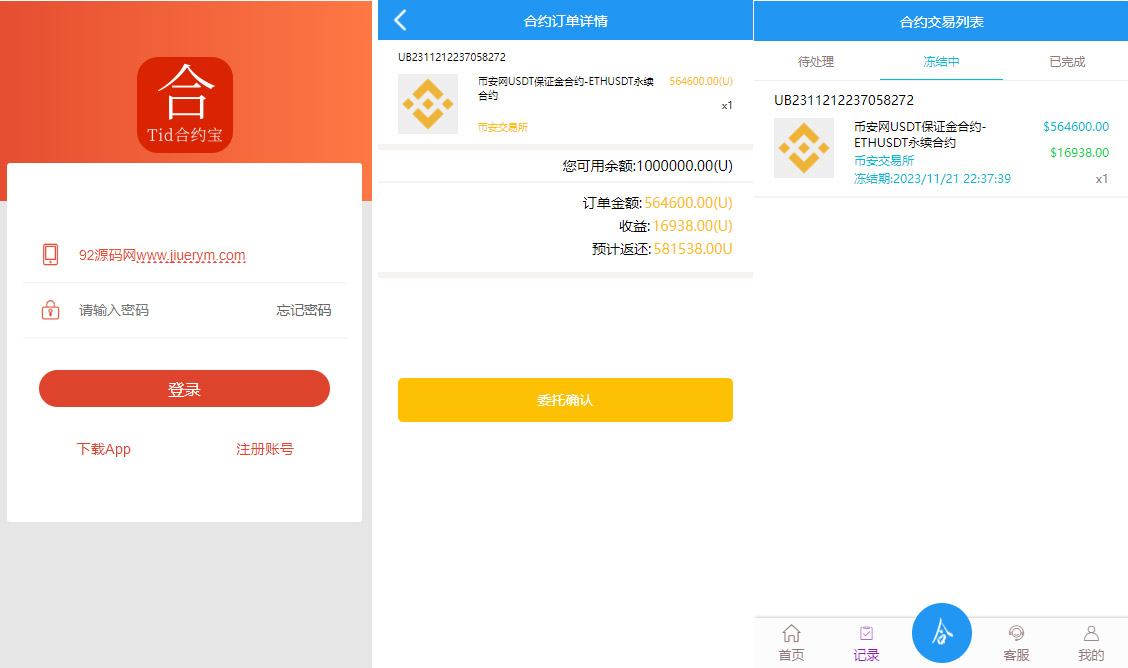Click the 下载App link

pos(104,449)
